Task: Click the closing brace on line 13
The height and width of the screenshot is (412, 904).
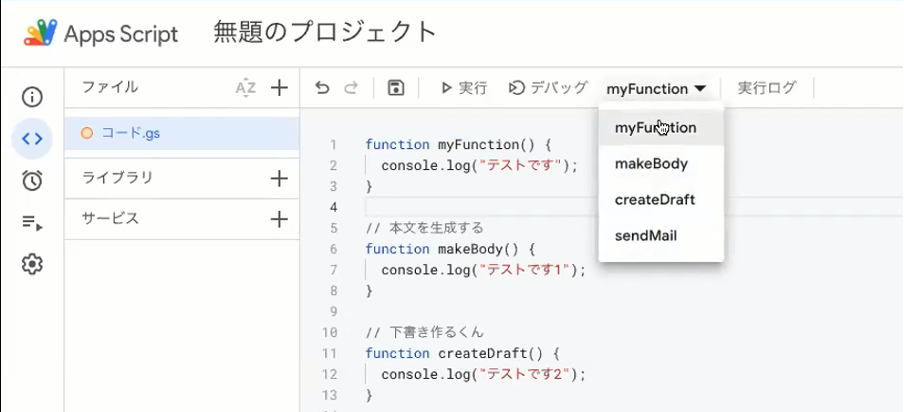Action: 369,395
